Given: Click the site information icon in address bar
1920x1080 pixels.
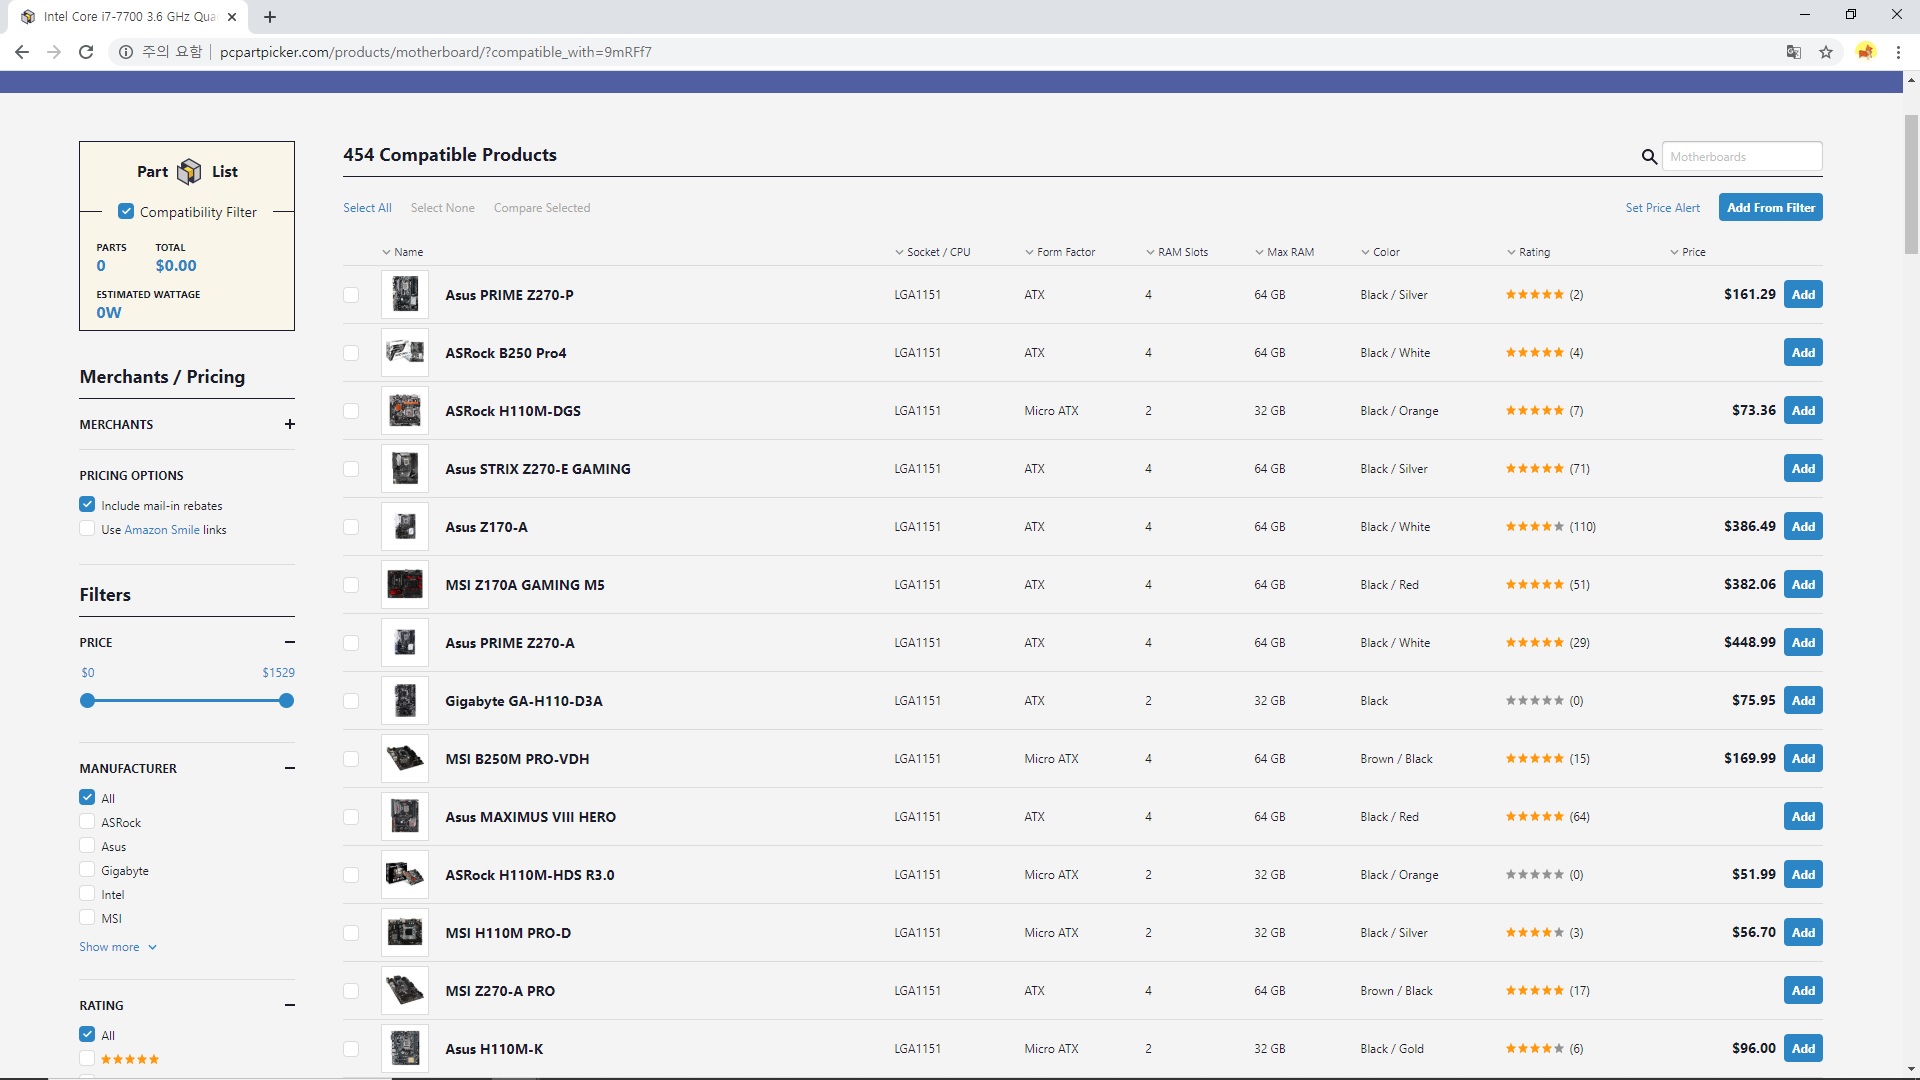Looking at the screenshot, I should pyautogui.click(x=126, y=52).
